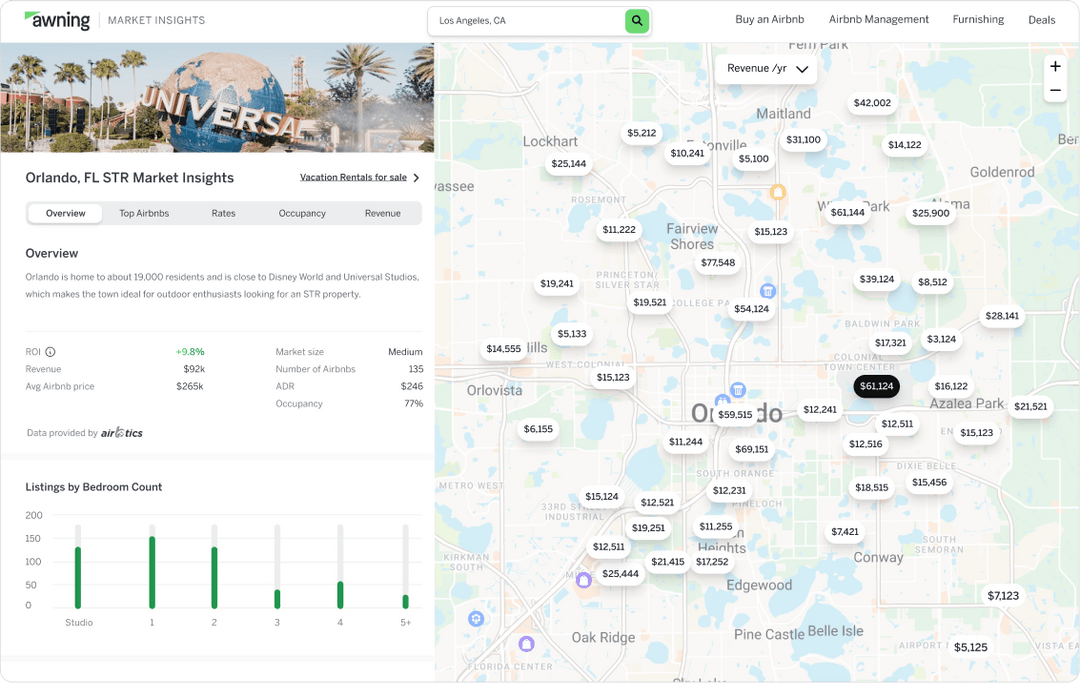1080x683 pixels.
Task: Switch to the Rates tab
Action: tap(223, 213)
